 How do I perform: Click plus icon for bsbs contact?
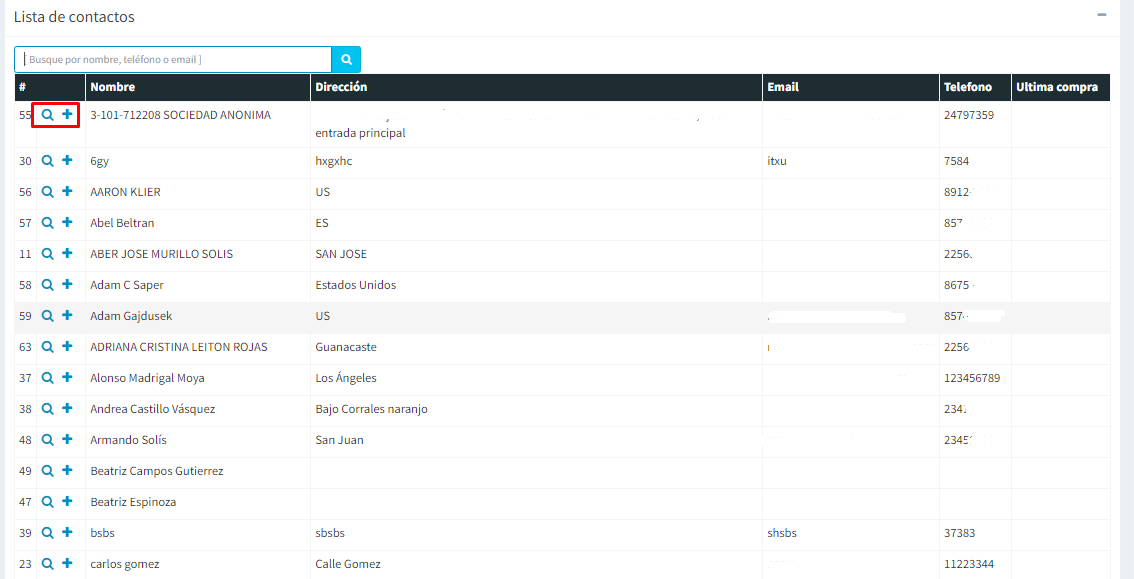(x=67, y=533)
